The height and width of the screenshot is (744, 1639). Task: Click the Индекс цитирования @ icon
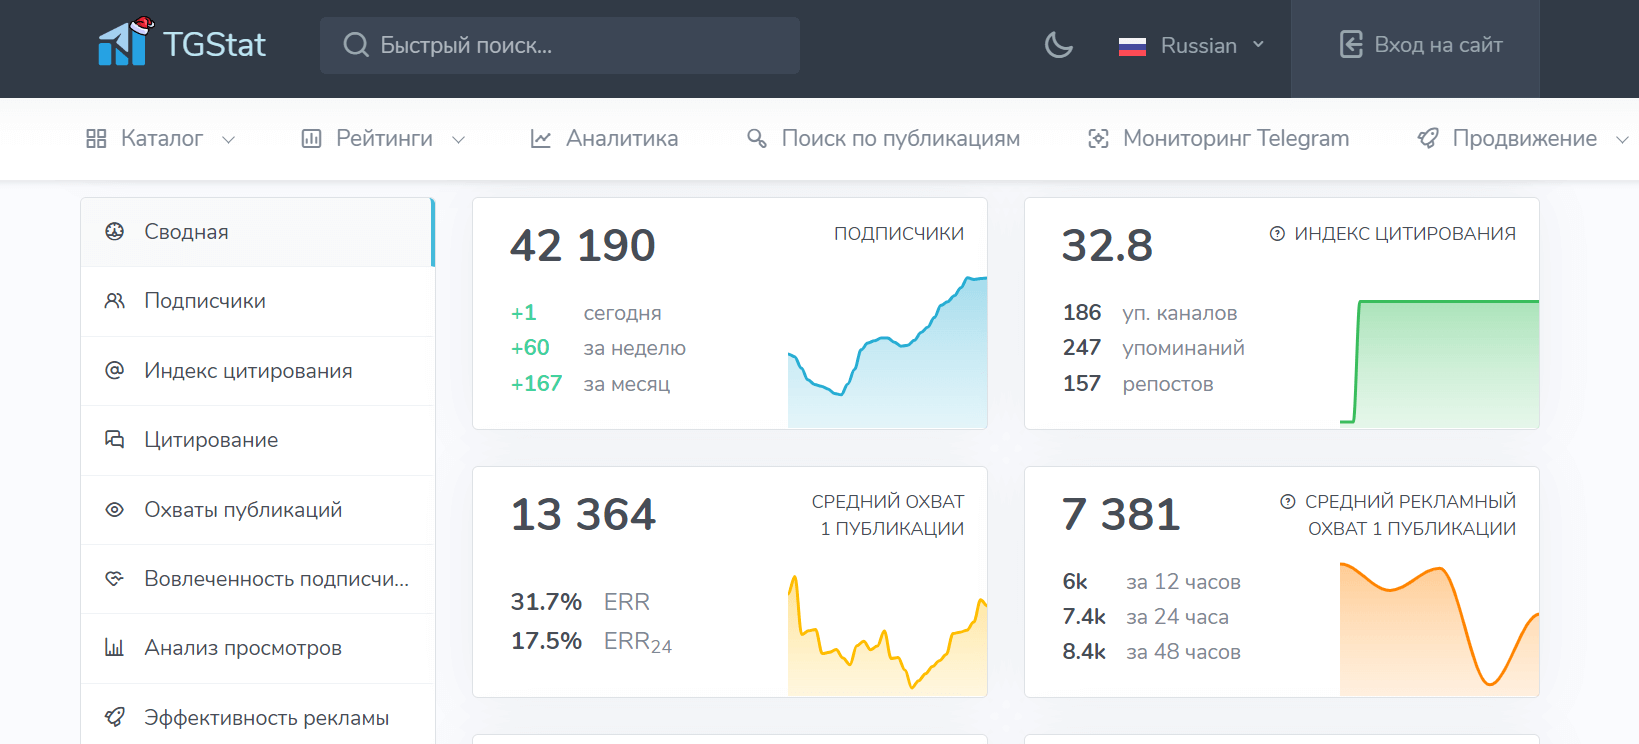(115, 371)
